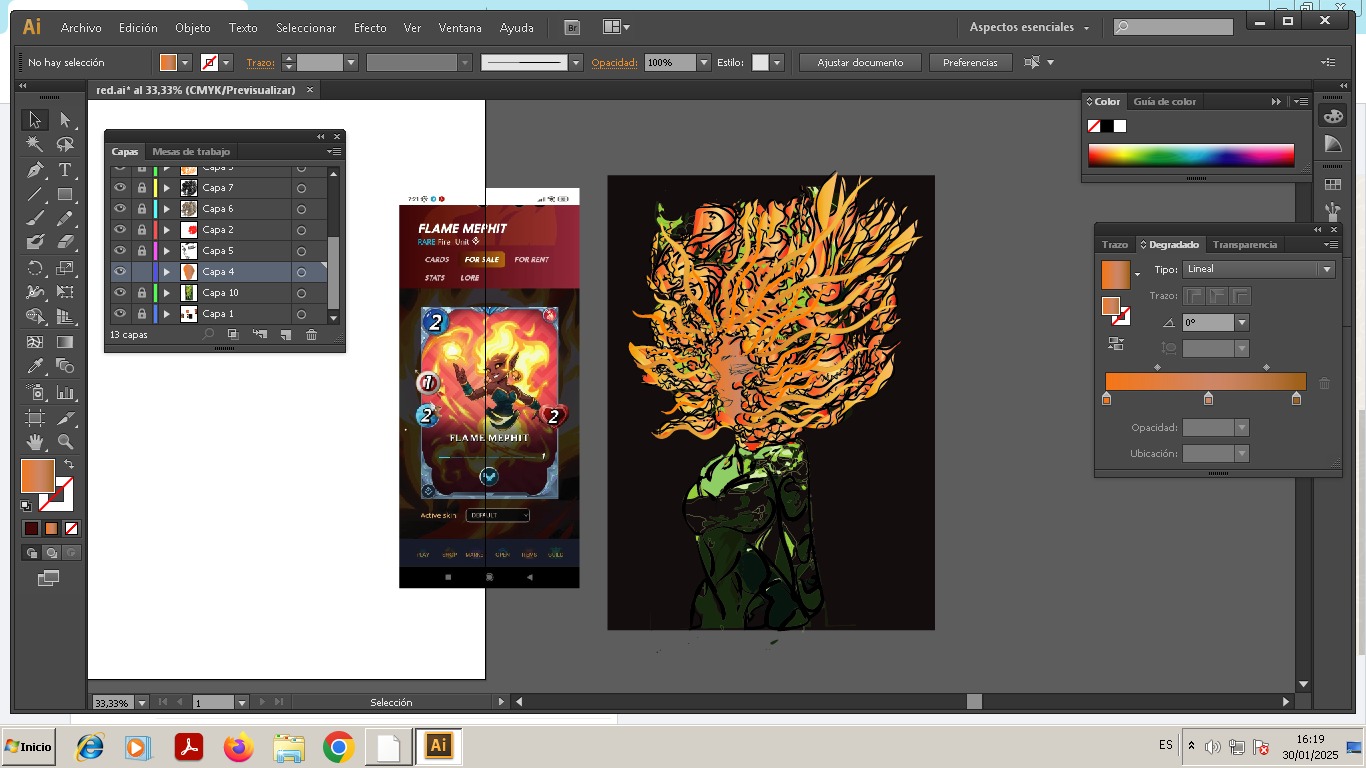Open the Swatches panel from right dock
The width and height of the screenshot is (1366, 768).
coord(1332,185)
